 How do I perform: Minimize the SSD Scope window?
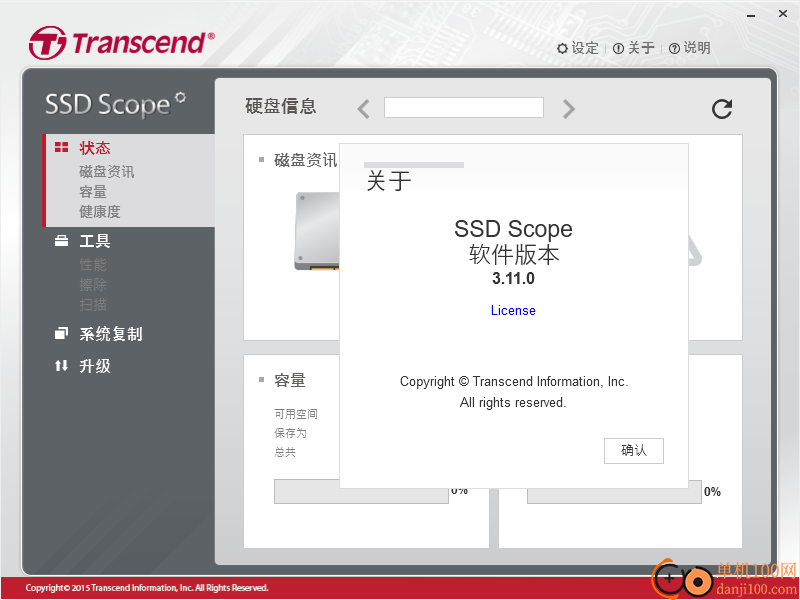751,15
